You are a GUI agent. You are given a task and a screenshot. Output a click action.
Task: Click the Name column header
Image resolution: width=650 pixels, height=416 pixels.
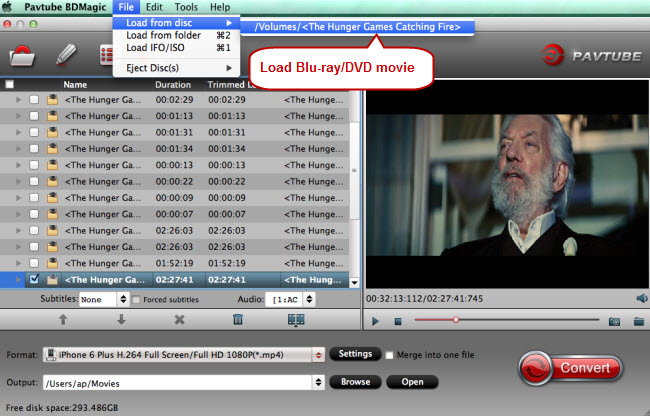[75, 85]
